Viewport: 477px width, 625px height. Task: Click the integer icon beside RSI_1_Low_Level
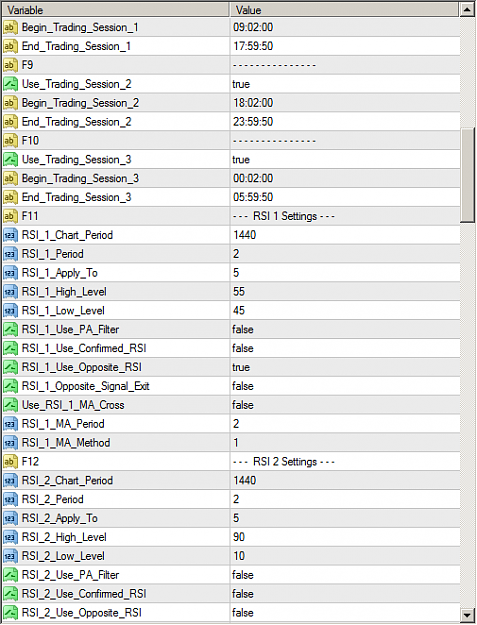(x=10, y=311)
